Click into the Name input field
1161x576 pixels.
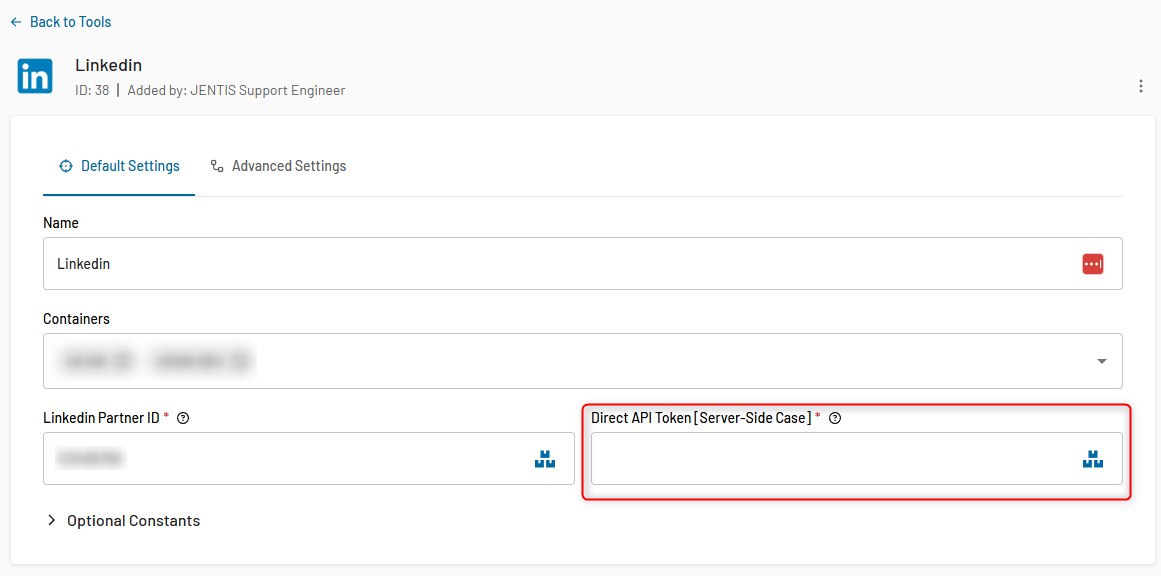(583, 263)
